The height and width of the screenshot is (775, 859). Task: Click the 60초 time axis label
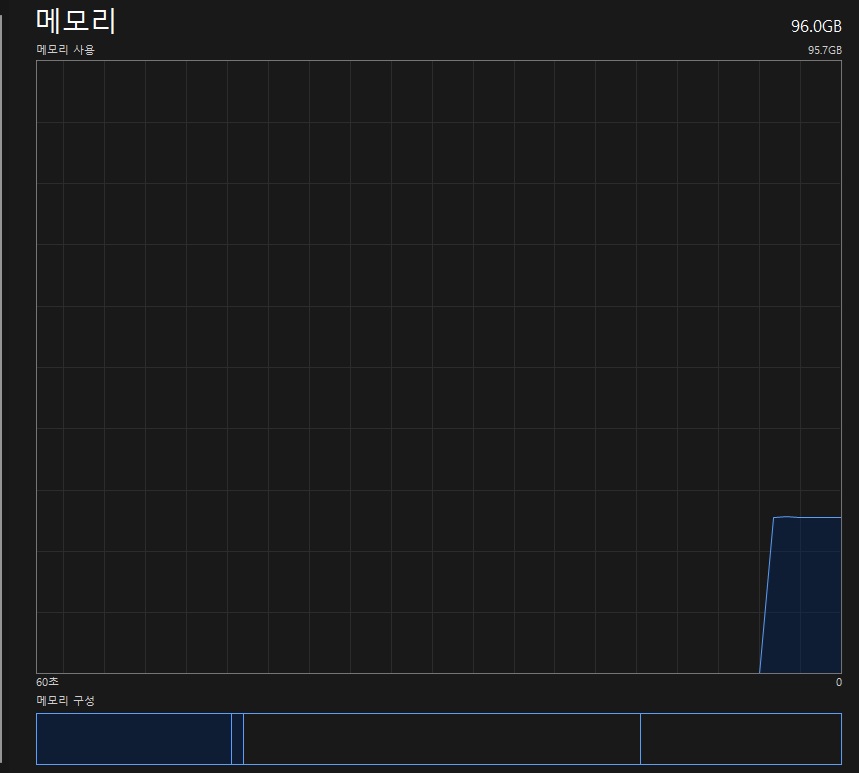coord(47,682)
